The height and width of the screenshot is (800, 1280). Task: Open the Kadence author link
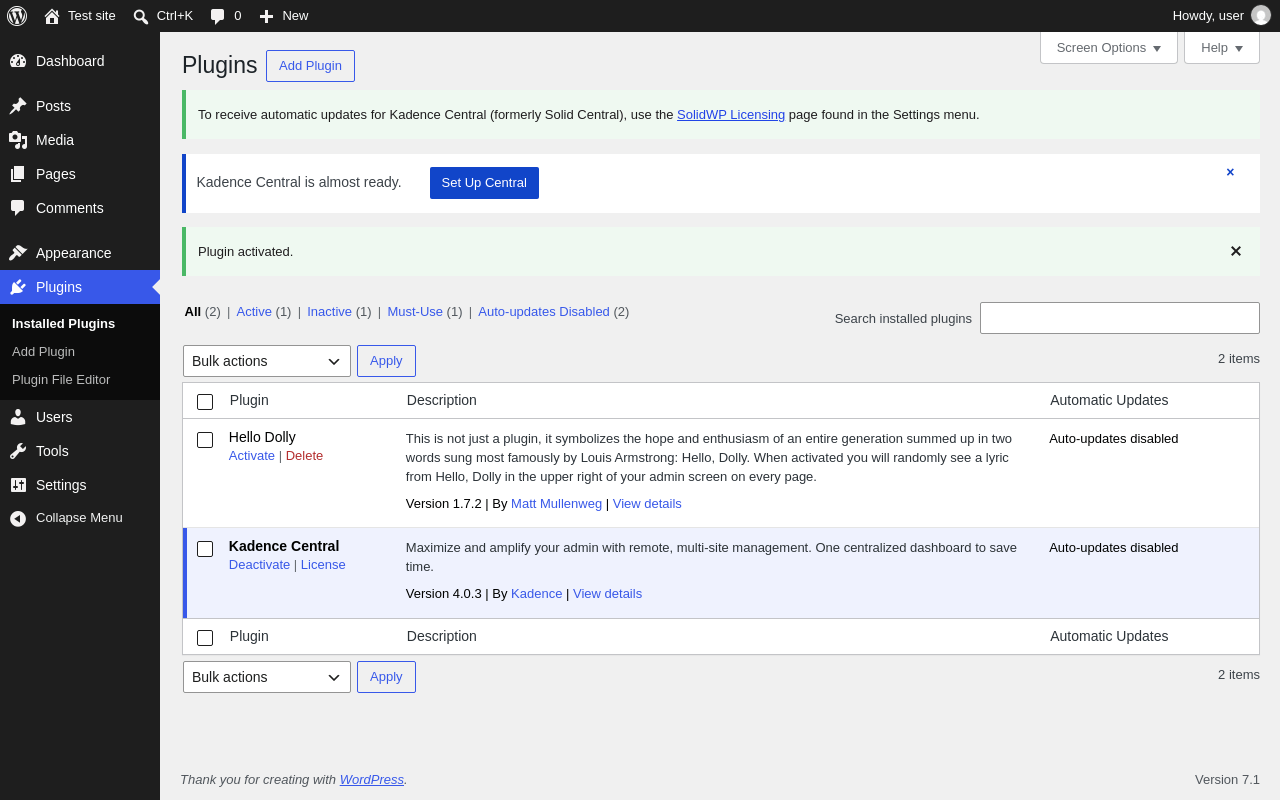(x=536, y=594)
